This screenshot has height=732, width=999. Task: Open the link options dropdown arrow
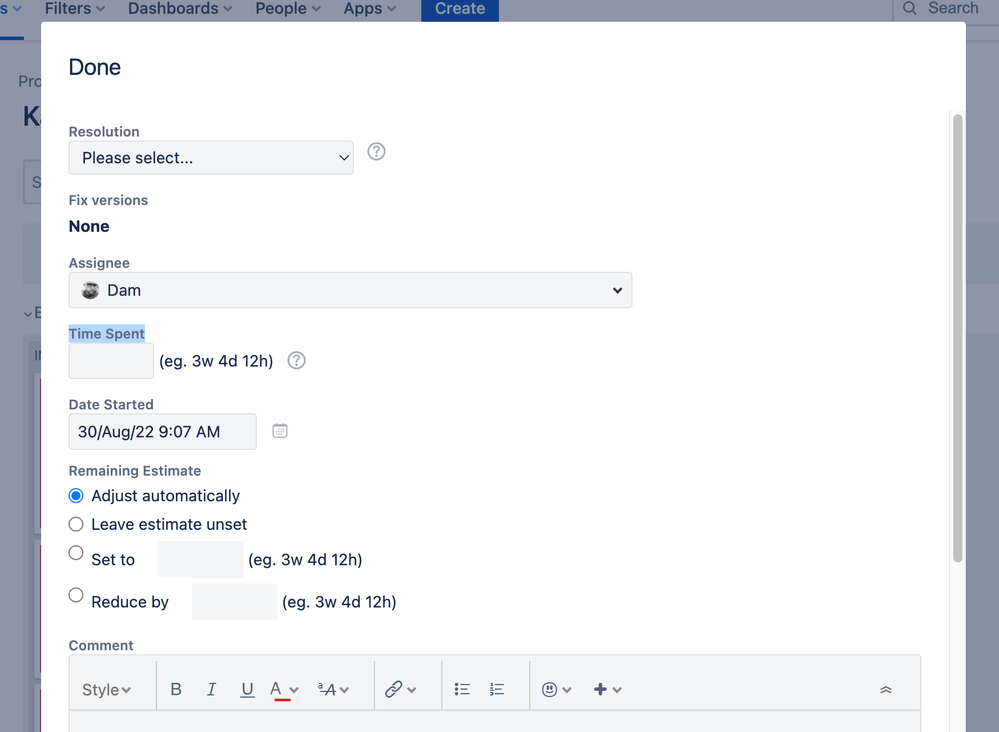(412, 690)
